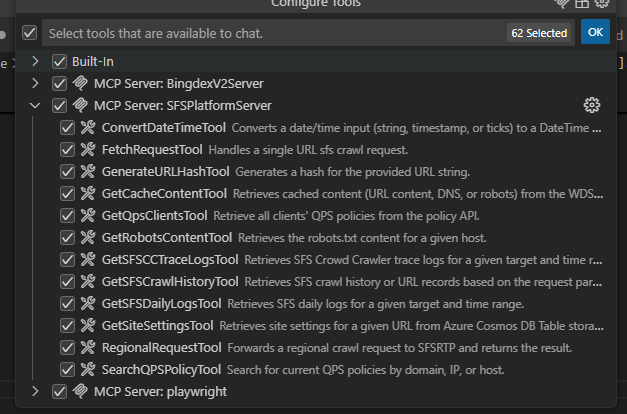The image size is (627, 414).
Task: Collapse the MCP Server: SFSPlatformServer group
Action: point(35,106)
